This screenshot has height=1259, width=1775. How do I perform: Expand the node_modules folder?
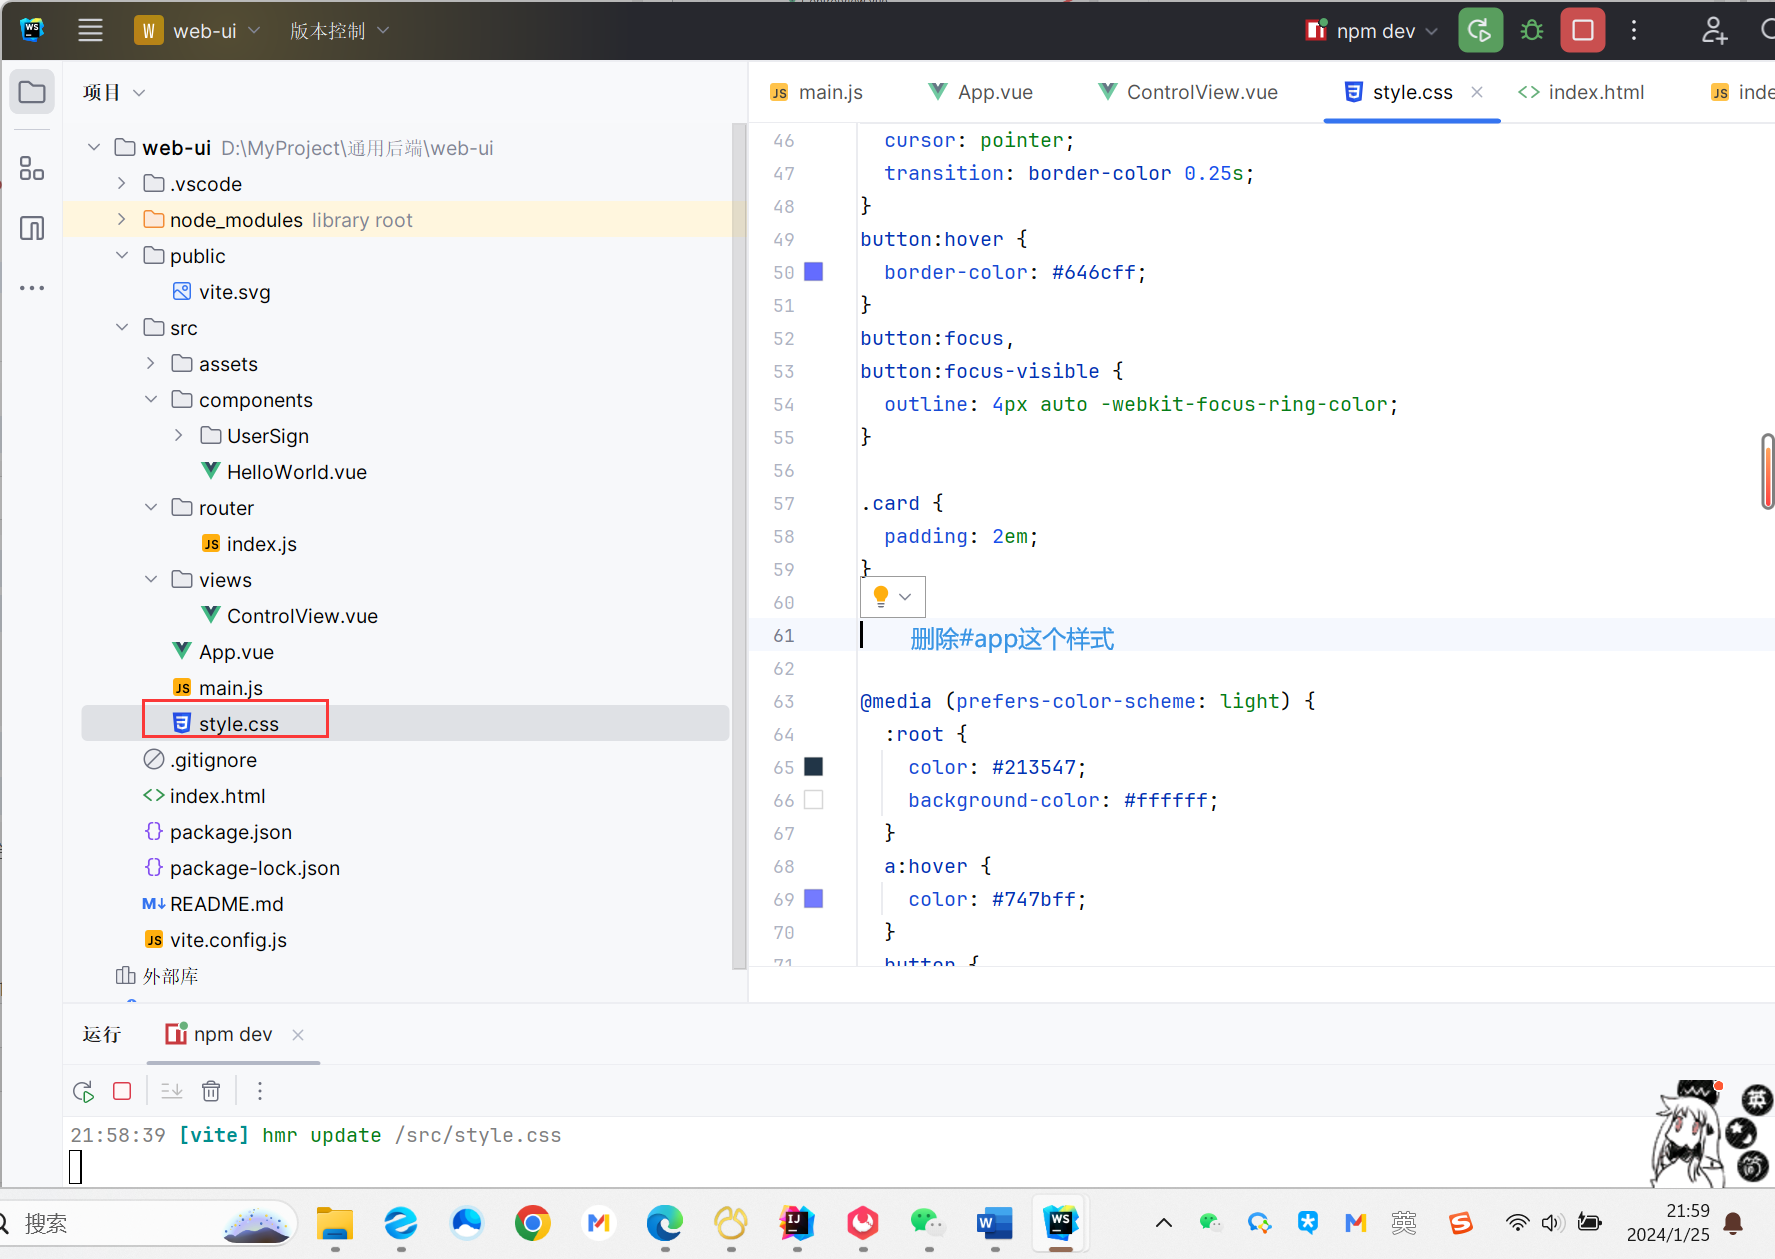121,219
